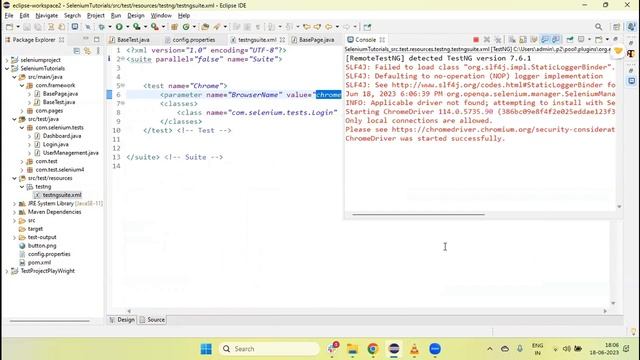Expand the JRE System Library node
The image size is (640, 360).
pyautogui.click(x=15, y=204)
